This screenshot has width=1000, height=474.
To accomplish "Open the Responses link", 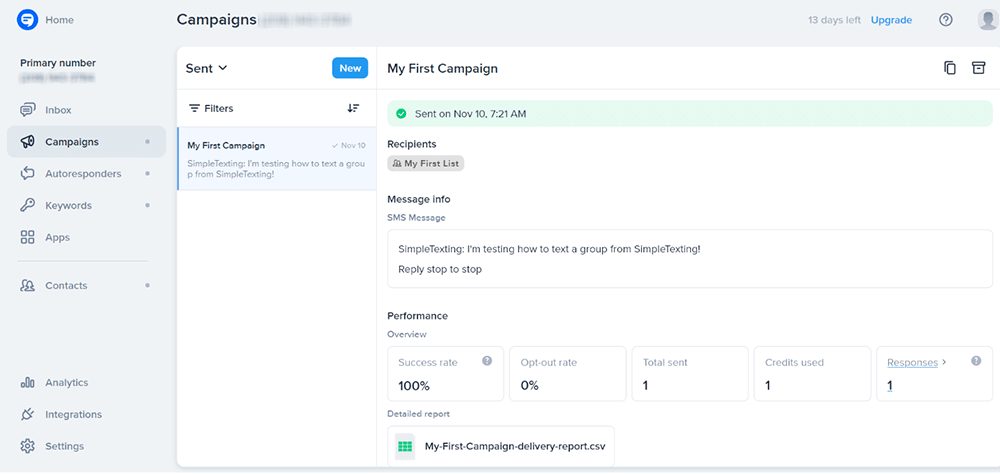I will pos(913,362).
